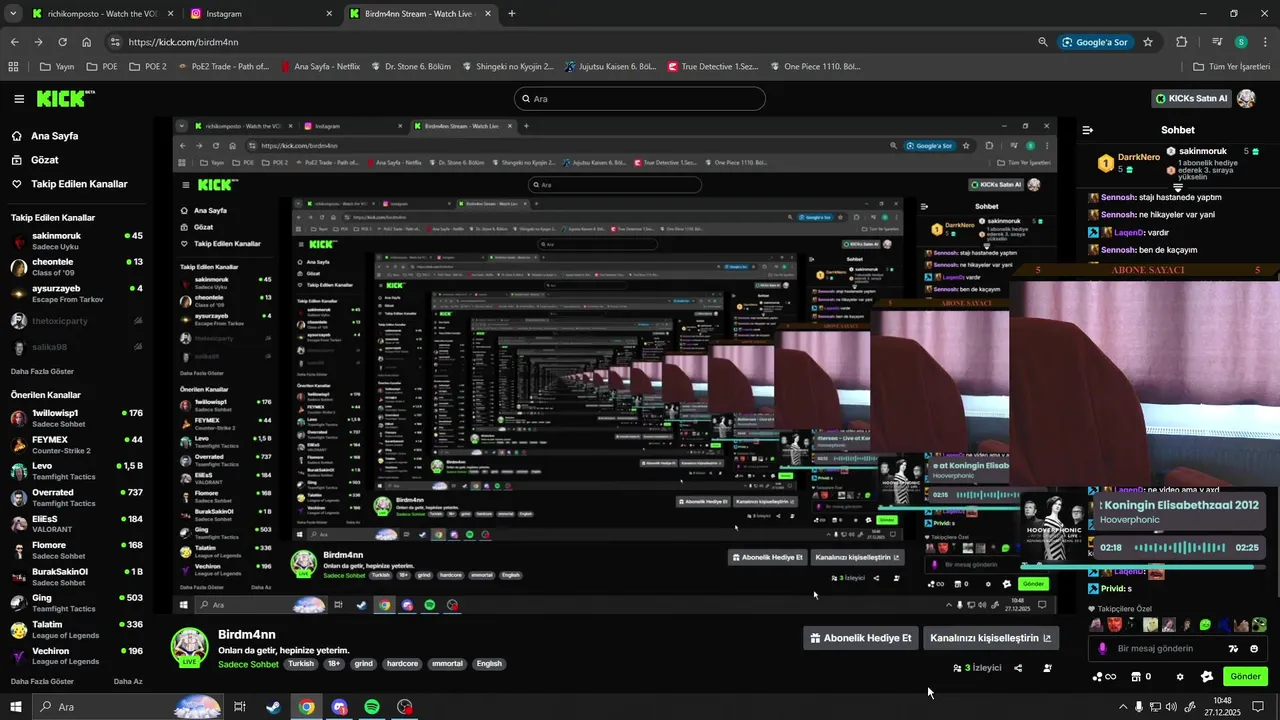This screenshot has width=1280, height=720.
Task: Open a new browser tab
Action: 512,14
